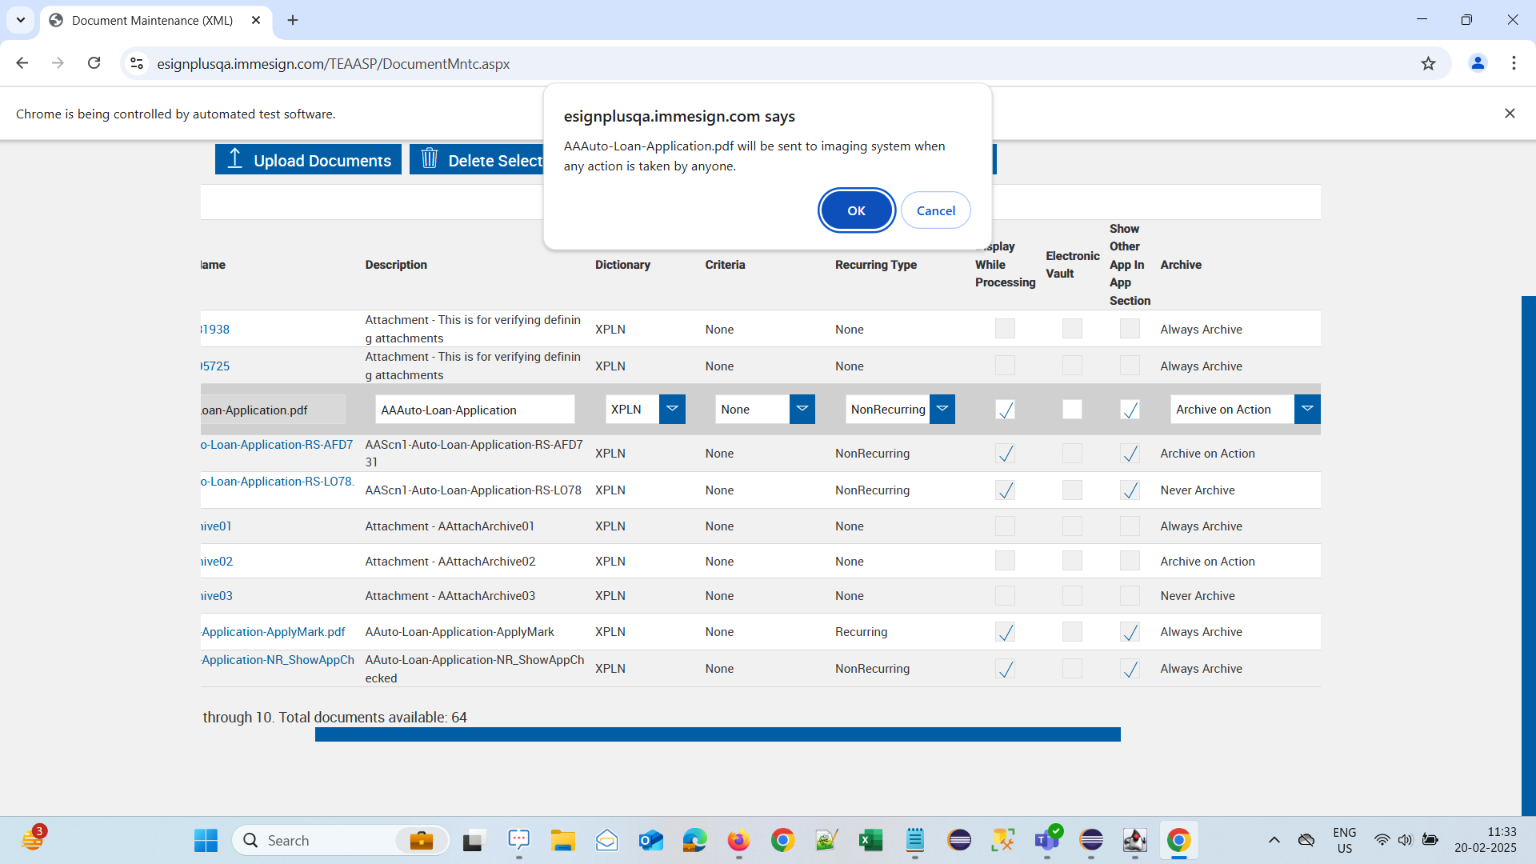
Task: Edit the AAAuto-Loan-Application description field
Action: (x=475, y=410)
